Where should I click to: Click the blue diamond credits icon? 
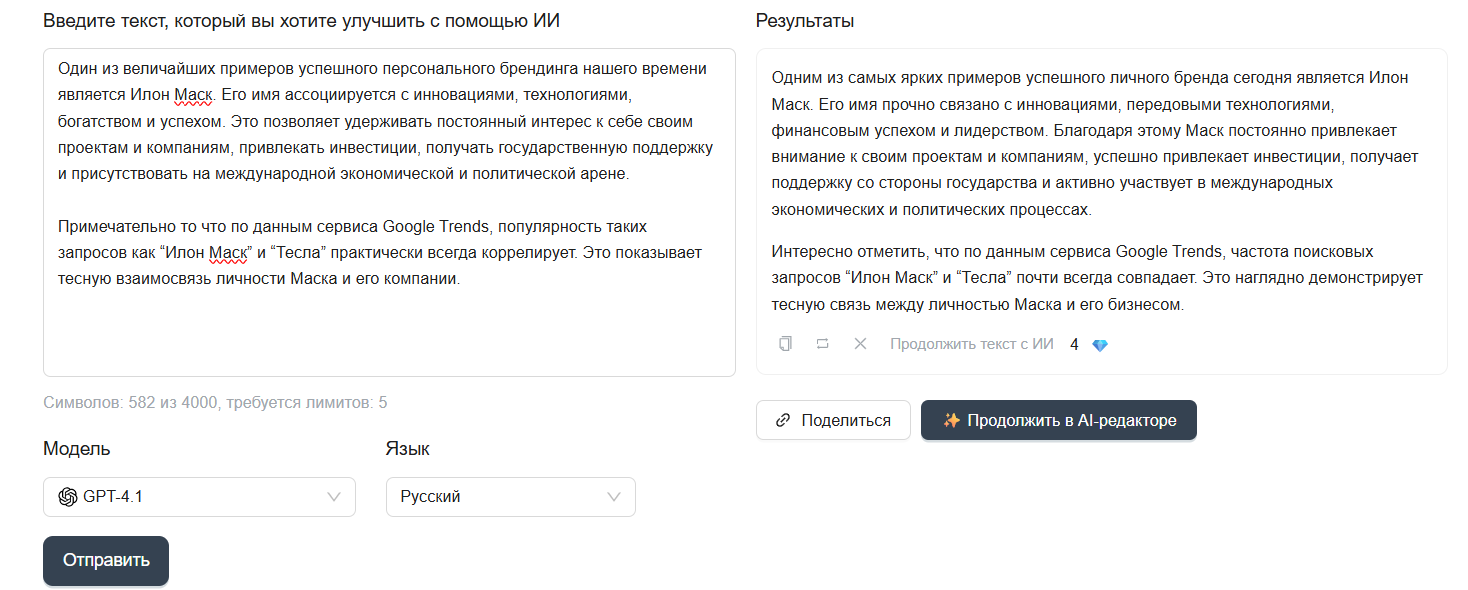(1100, 345)
